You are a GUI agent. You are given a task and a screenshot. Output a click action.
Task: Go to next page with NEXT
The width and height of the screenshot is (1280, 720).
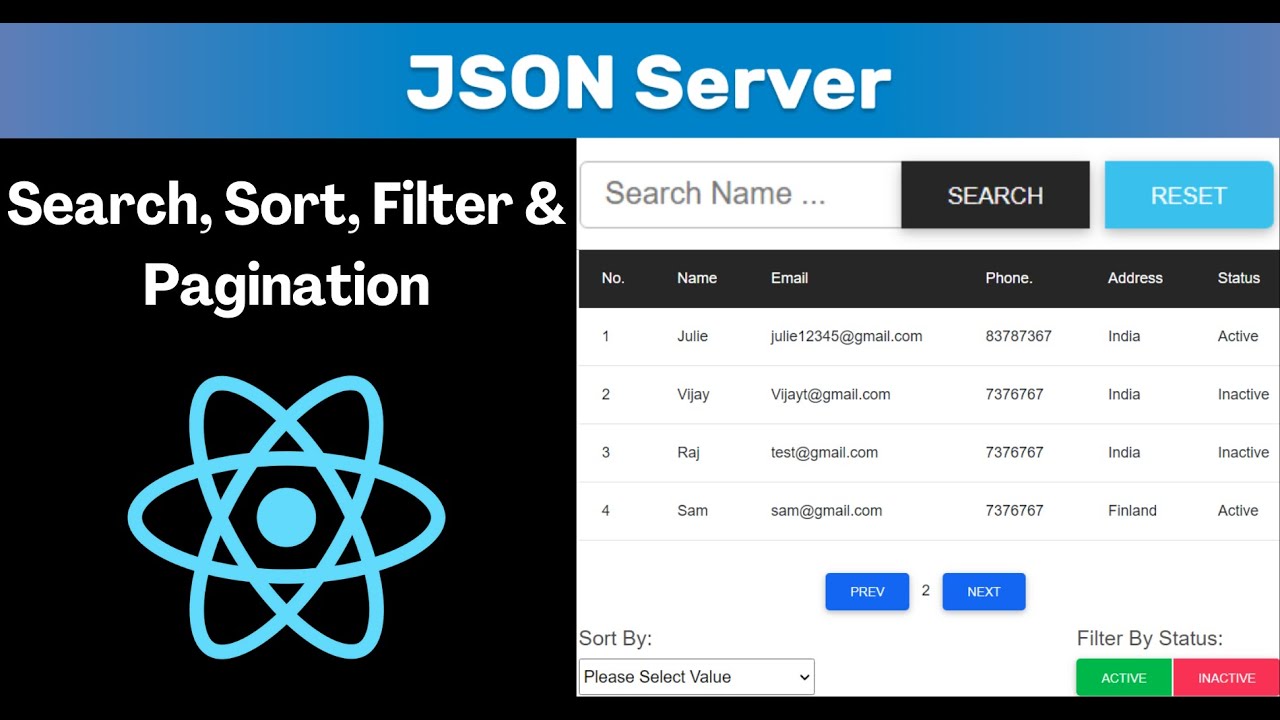coord(984,592)
